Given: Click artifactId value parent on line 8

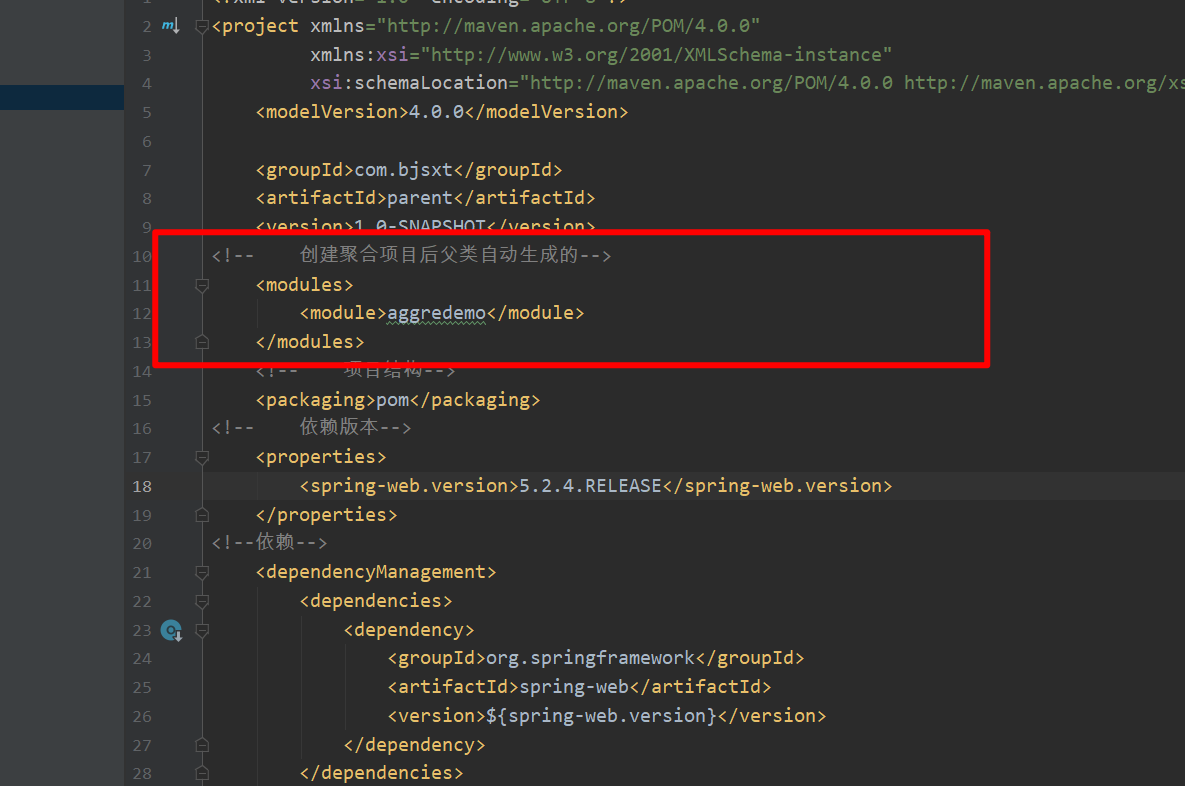Looking at the screenshot, I should [x=419, y=198].
